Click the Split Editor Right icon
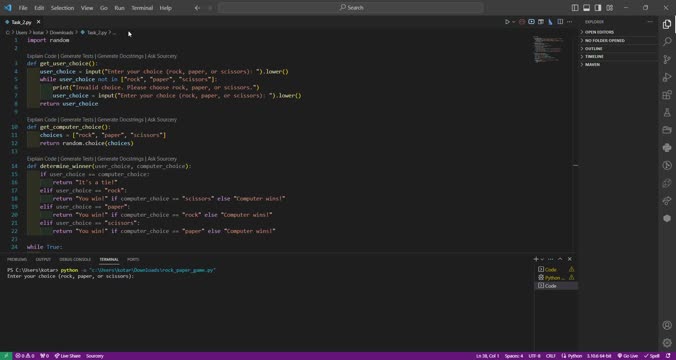The image size is (676, 360). coord(560,22)
